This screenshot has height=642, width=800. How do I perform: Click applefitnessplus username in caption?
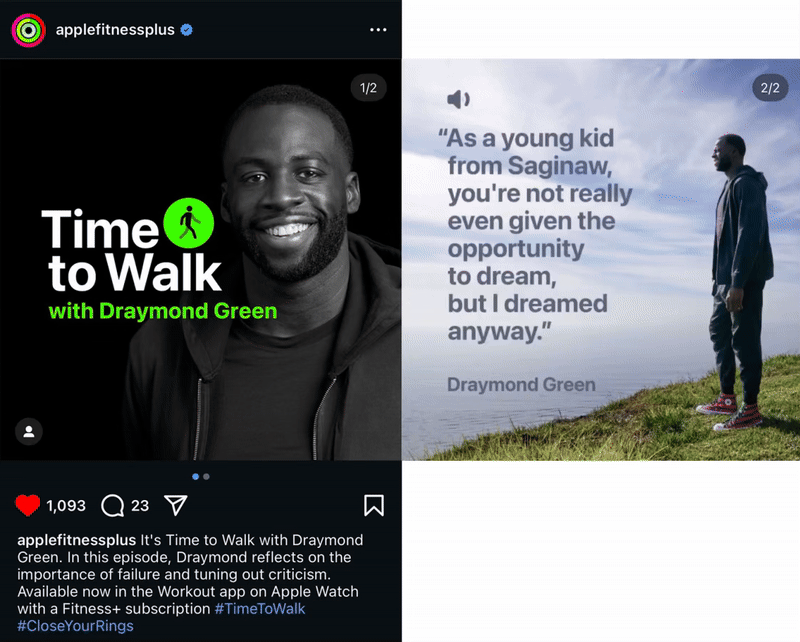coord(77,540)
